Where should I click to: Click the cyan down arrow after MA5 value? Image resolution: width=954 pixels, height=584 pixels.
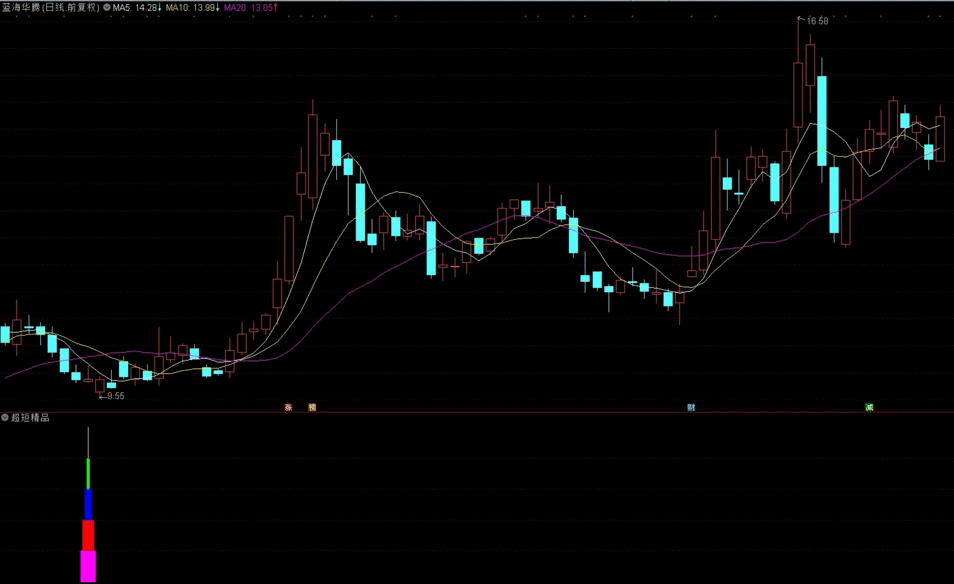[159, 8]
